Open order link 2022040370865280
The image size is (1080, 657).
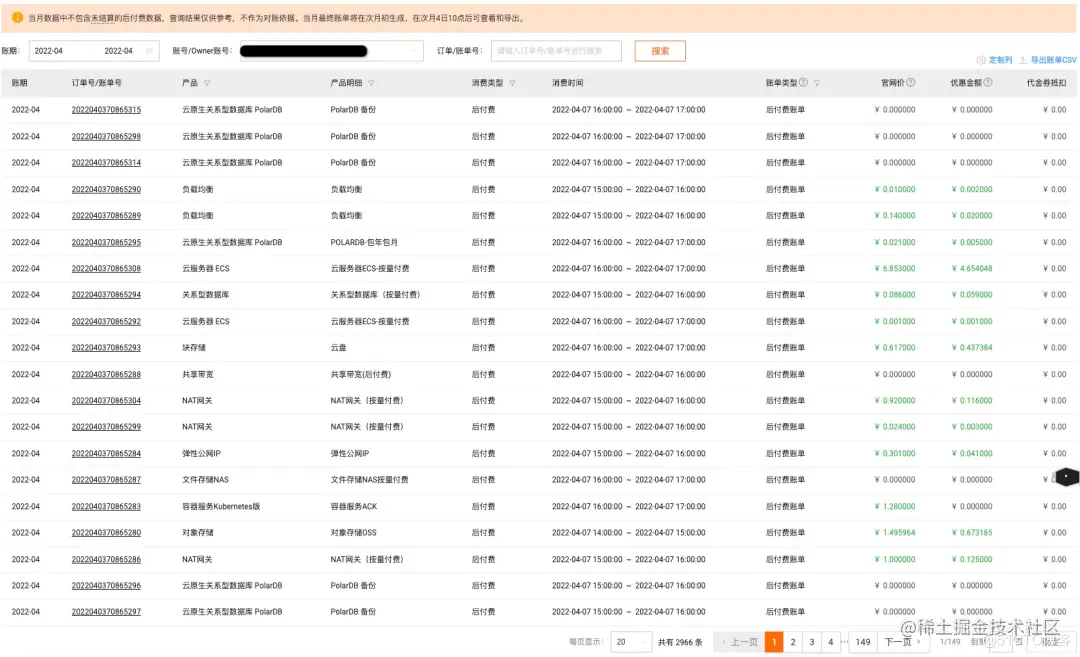tap(106, 533)
